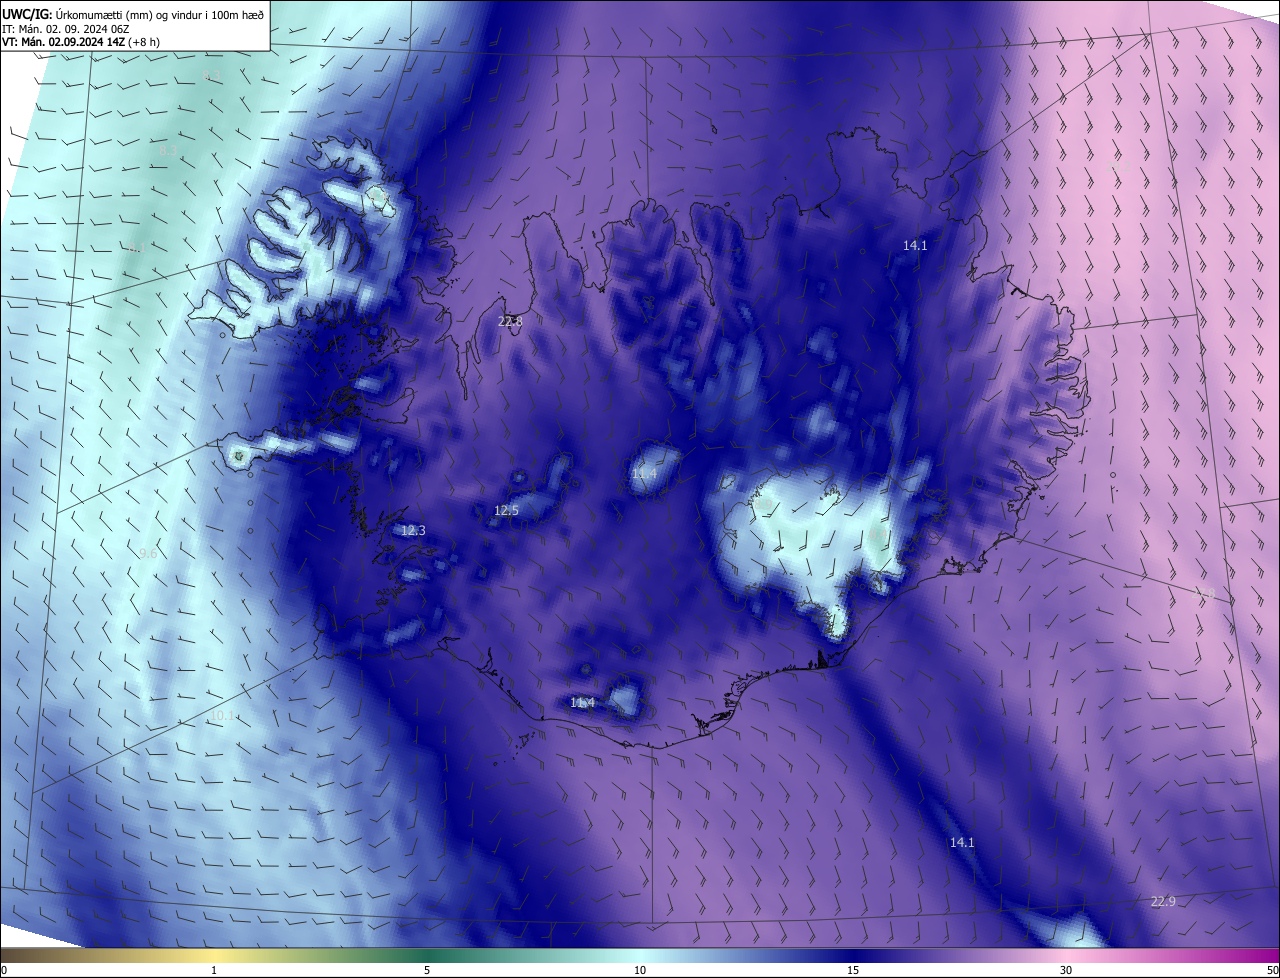Click the 12.3 value label on the map
1280x978 pixels.
click(412, 530)
